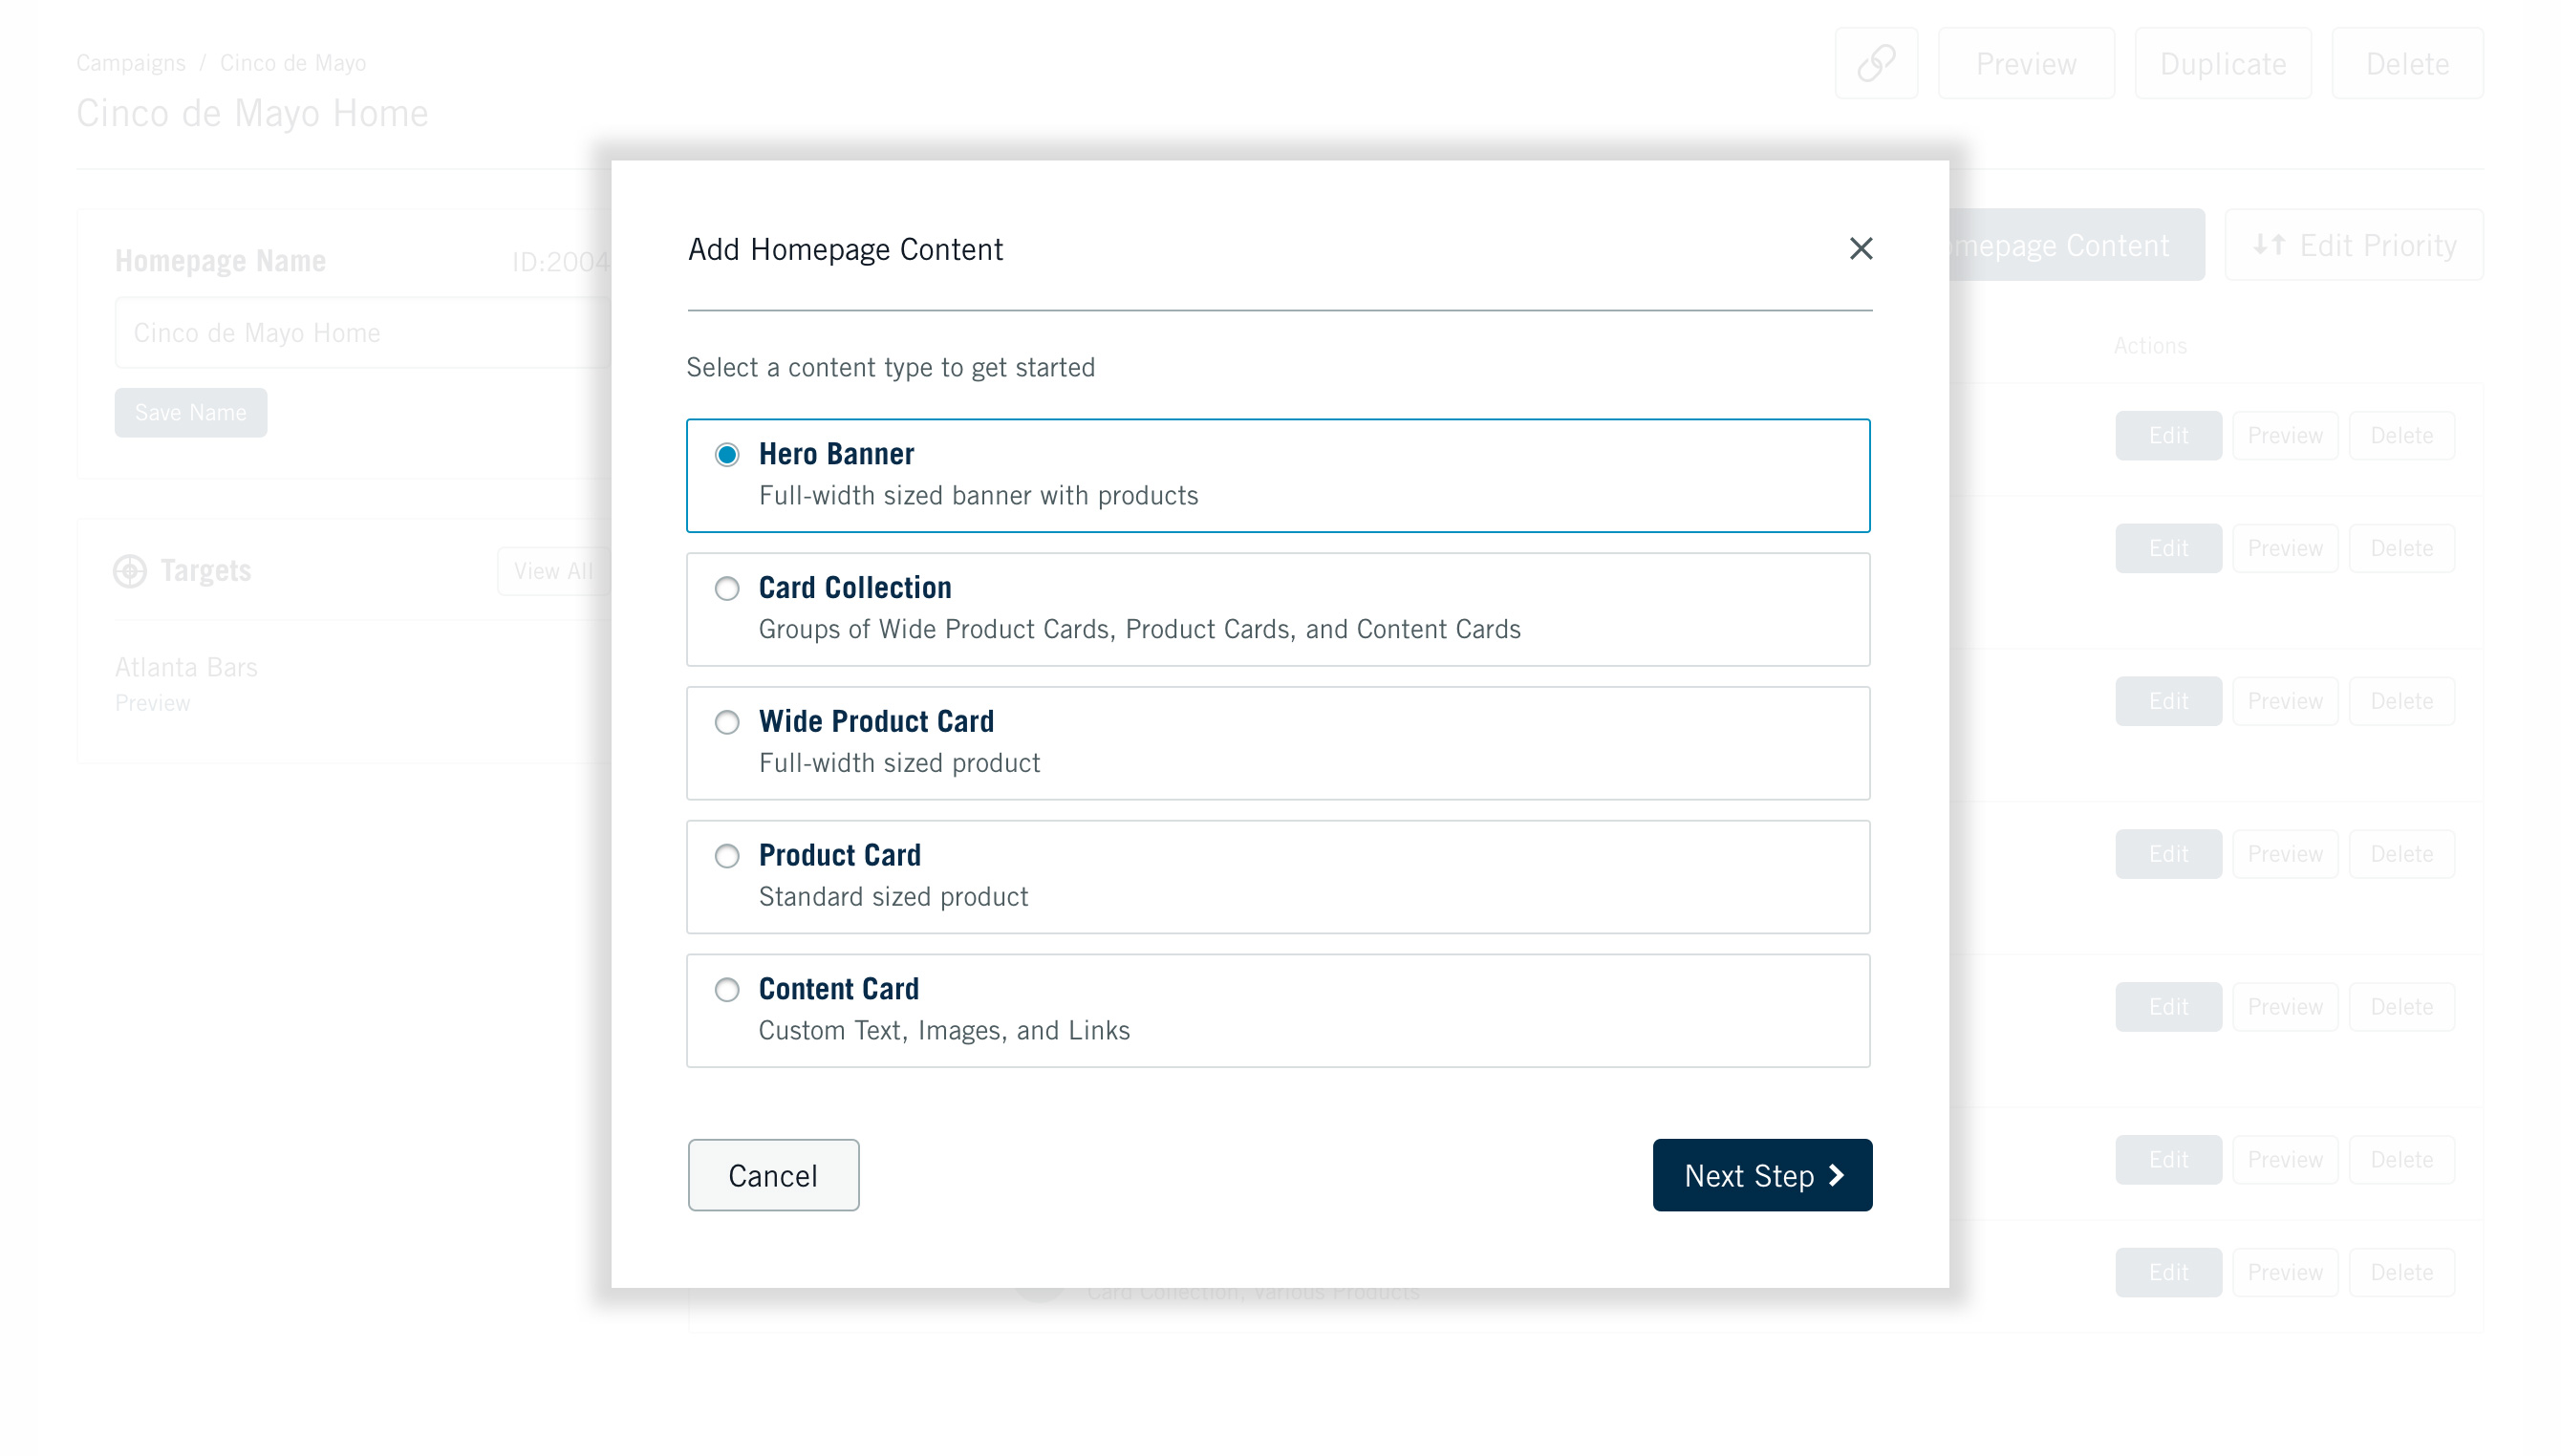Select the Hero Banner radio button
The image size is (2561, 1456).
727,455
